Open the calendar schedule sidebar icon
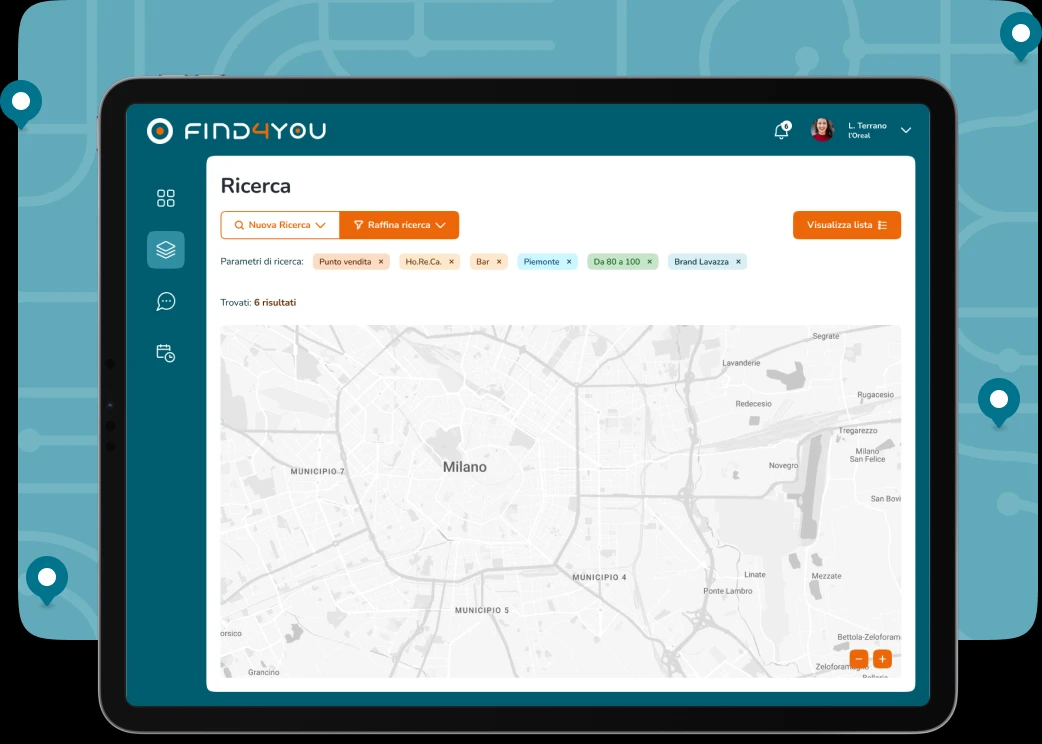 pos(166,352)
